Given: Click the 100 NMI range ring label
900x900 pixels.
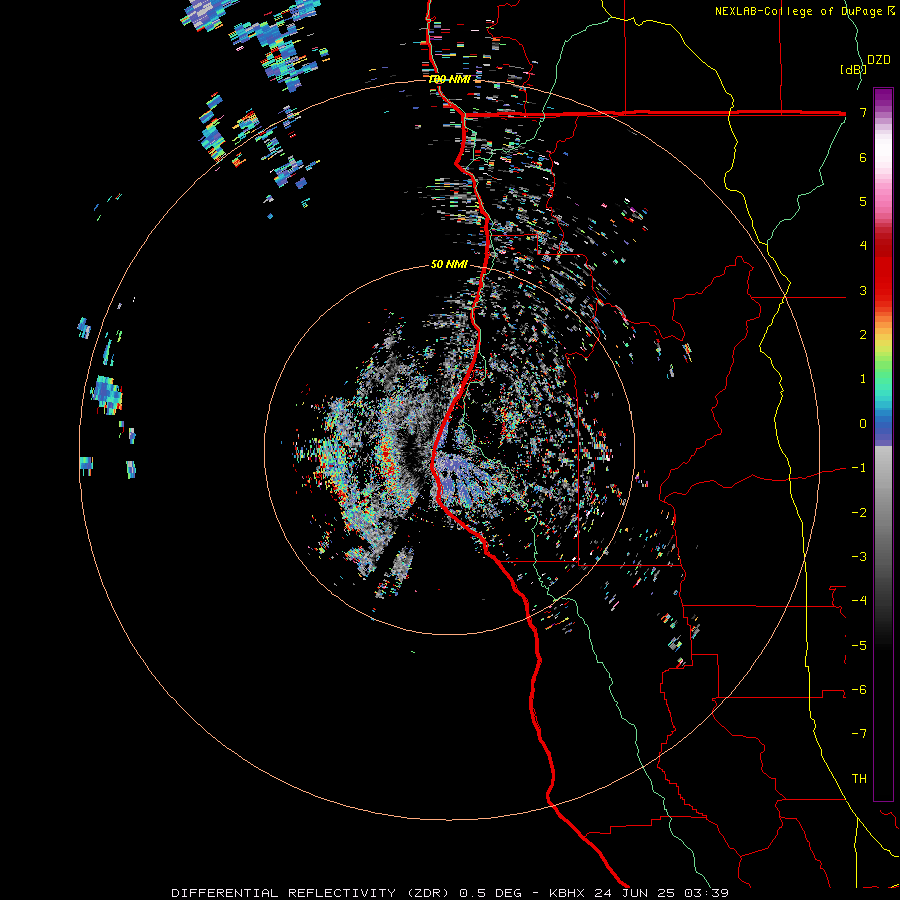Looking at the screenshot, I should click(449, 79).
